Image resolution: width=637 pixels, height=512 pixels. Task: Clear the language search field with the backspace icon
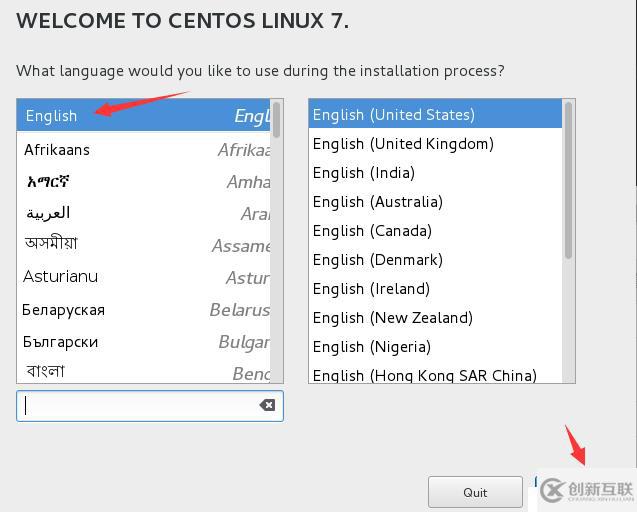pyautogui.click(x=267, y=405)
